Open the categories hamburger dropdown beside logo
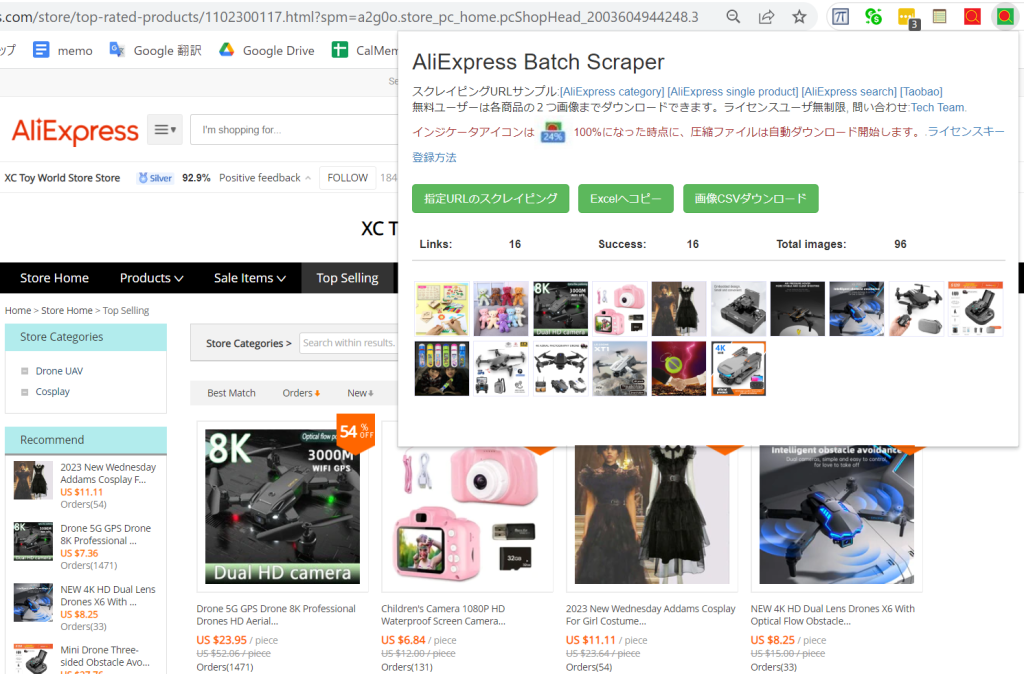This screenshot has height=674, width=1024. [x=164, y=130]
